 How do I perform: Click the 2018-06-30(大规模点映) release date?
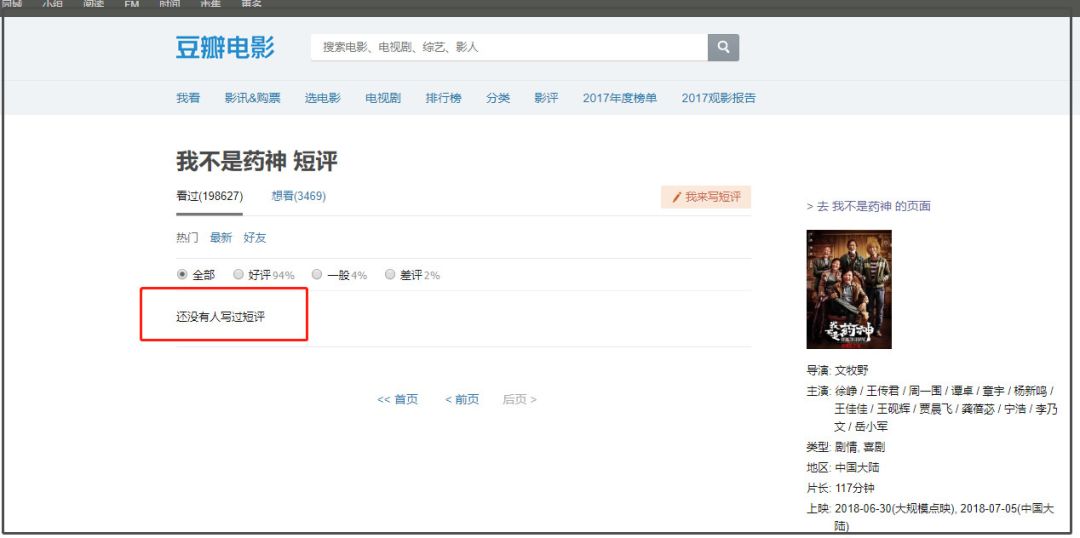[x=895, y=509]
